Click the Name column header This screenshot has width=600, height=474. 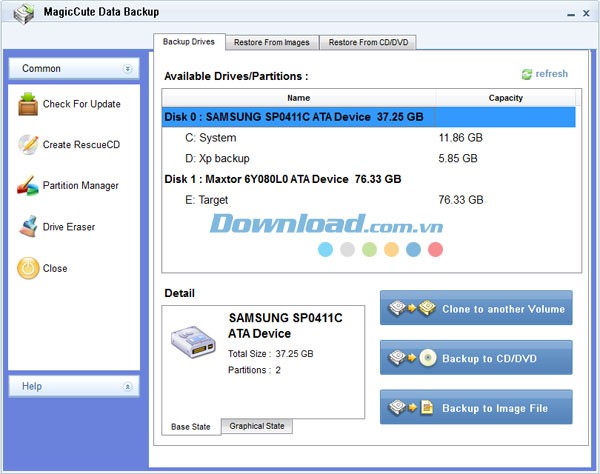[299, 98]
